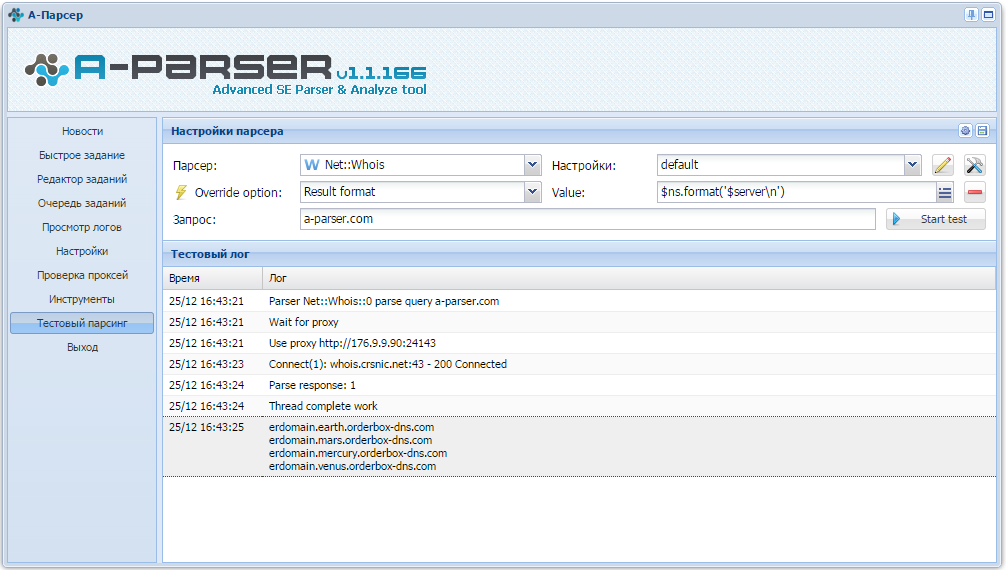Click the panel gear icon

(965, 131)
